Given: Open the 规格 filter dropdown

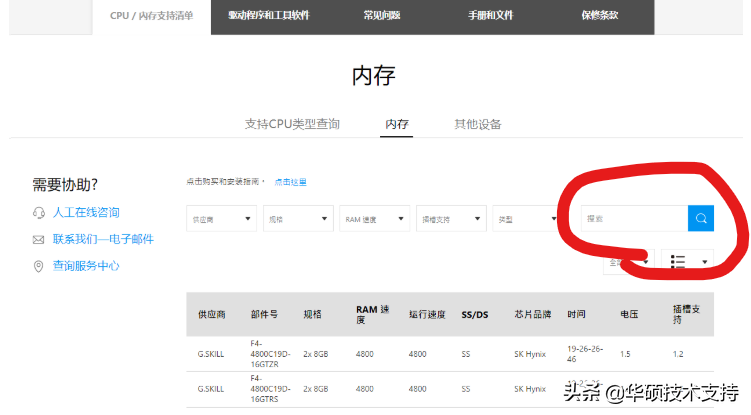Looking at the screenshot, I should click(298, 219).
